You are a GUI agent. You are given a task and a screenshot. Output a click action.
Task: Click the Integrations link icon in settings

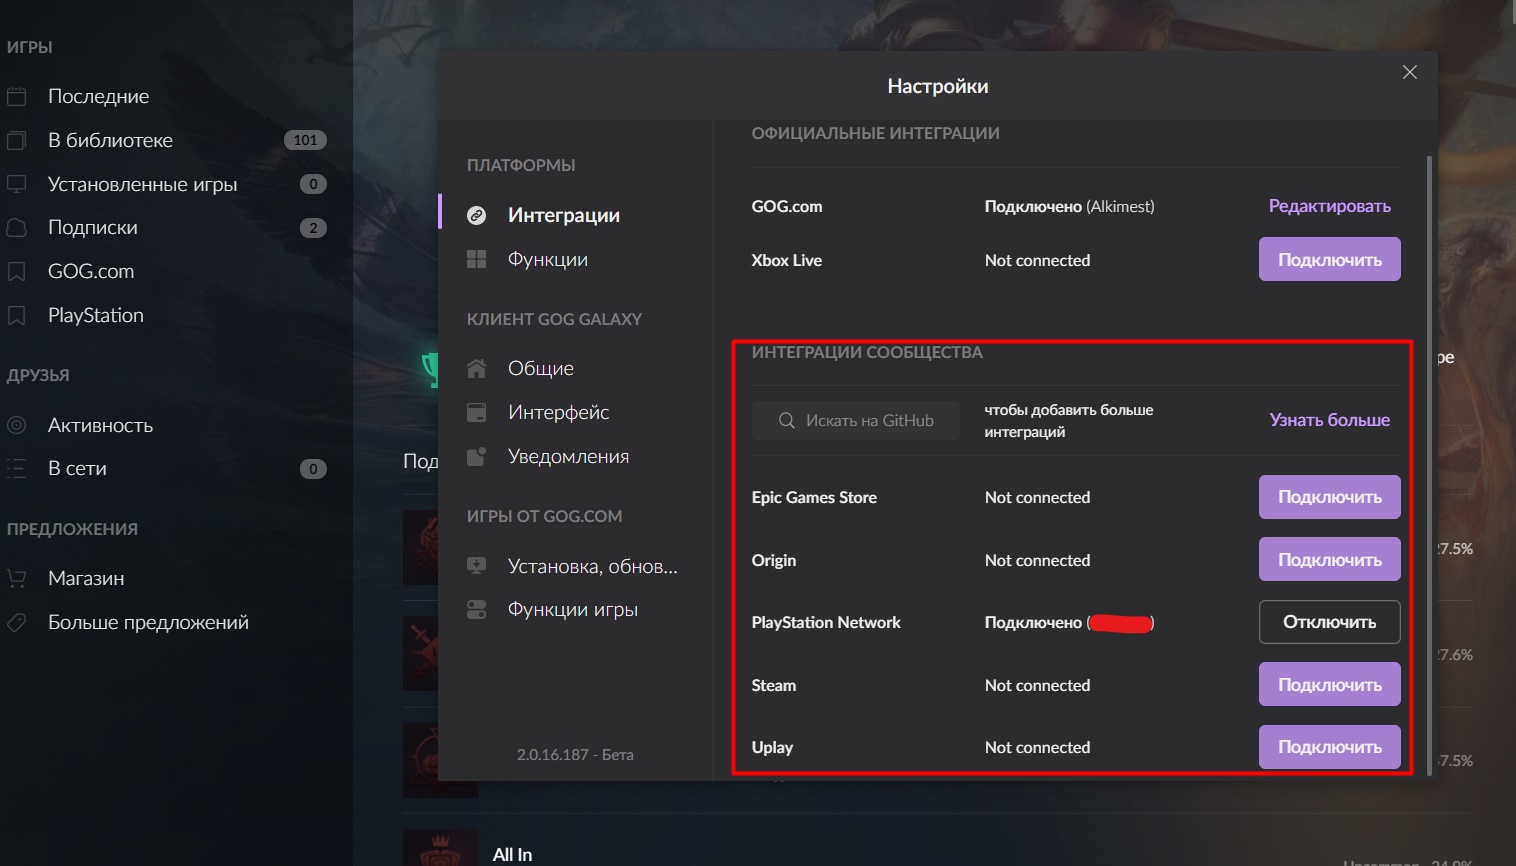pyautogui.click(x=477, y=216)
